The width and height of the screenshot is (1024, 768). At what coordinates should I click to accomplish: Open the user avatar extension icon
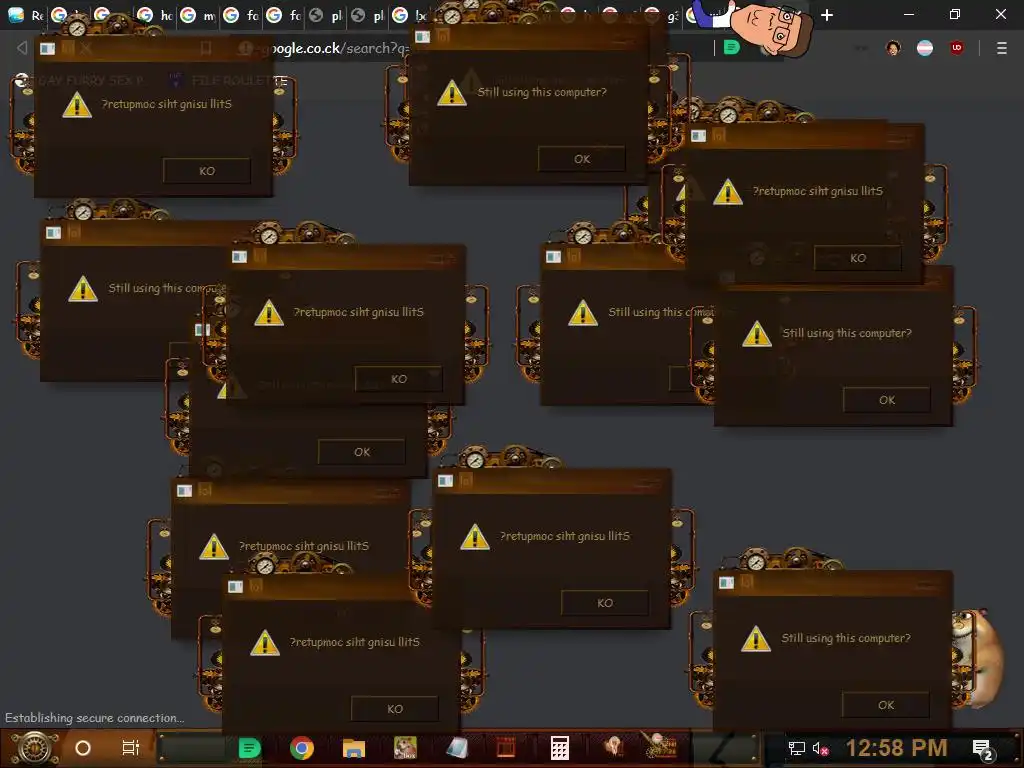point(893,48)
